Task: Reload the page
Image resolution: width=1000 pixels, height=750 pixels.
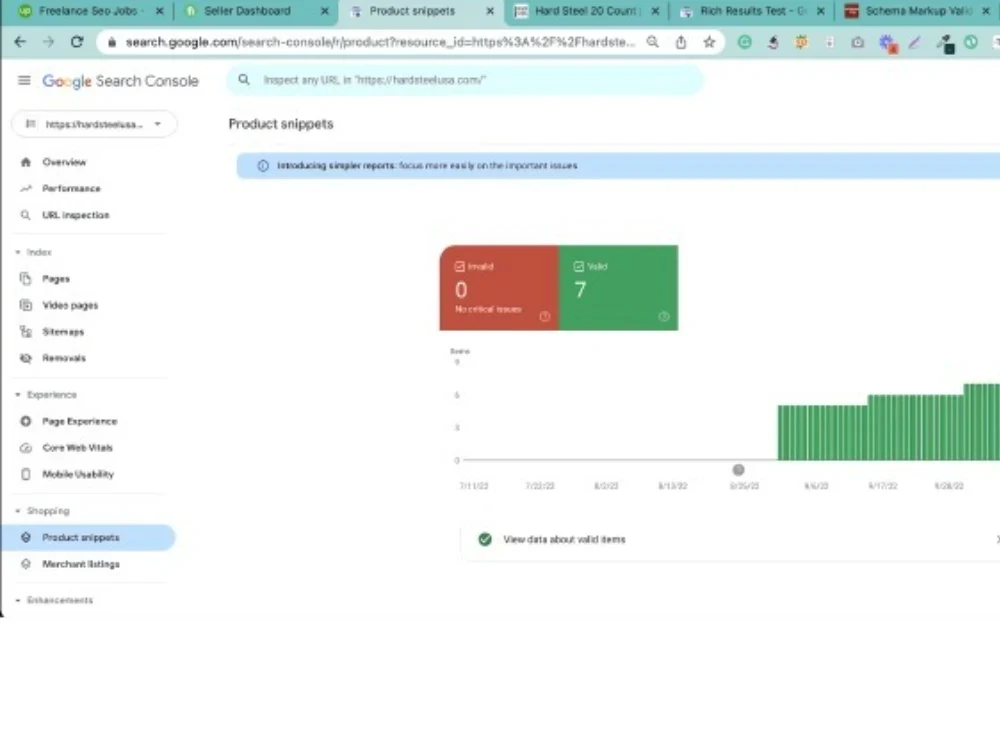Action: pos(77,42)
